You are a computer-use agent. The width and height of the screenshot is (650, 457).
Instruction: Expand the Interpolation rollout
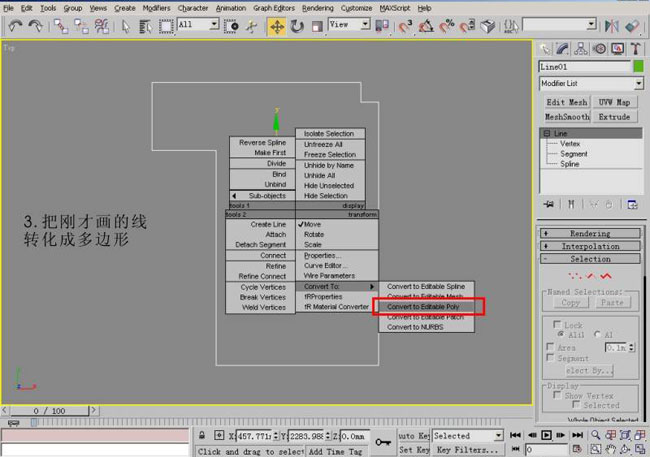point(590,246)
